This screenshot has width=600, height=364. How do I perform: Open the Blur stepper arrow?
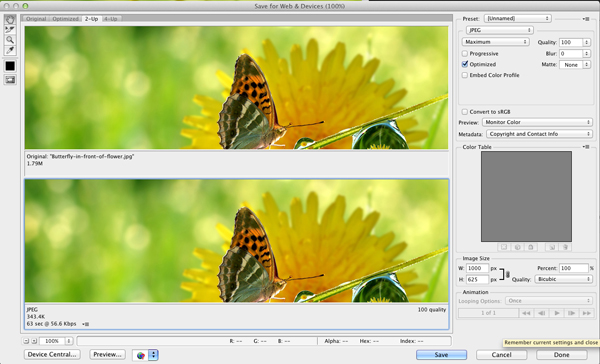tap(587, 54)
